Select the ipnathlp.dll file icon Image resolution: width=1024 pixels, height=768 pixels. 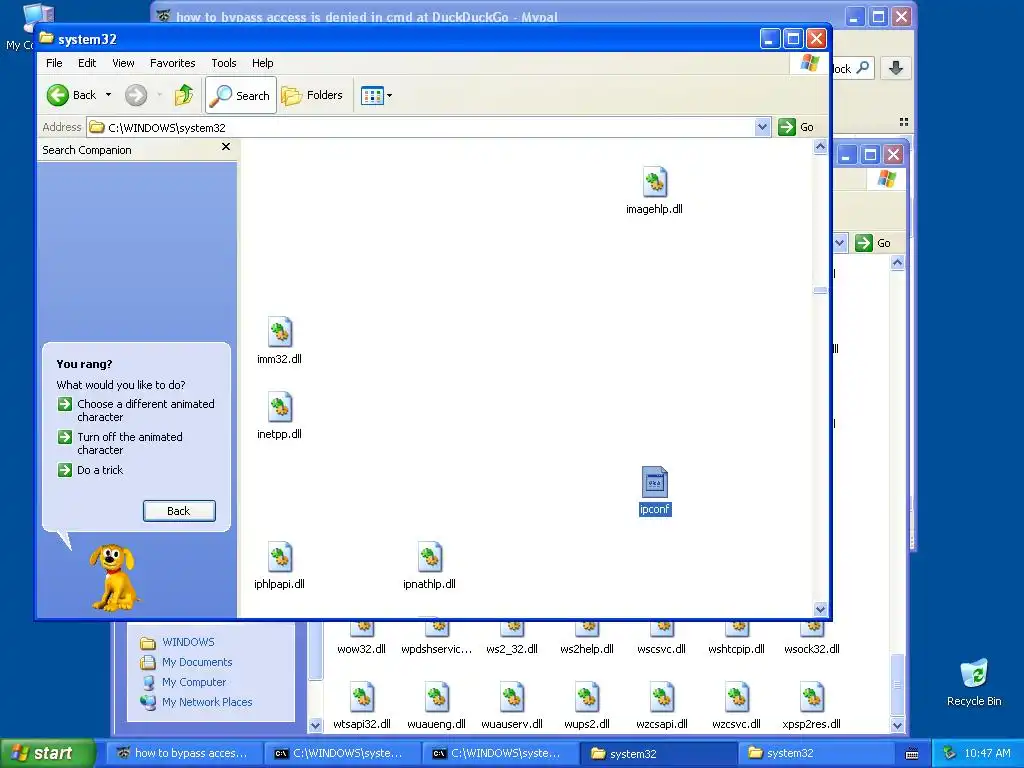tap(430, 558)
